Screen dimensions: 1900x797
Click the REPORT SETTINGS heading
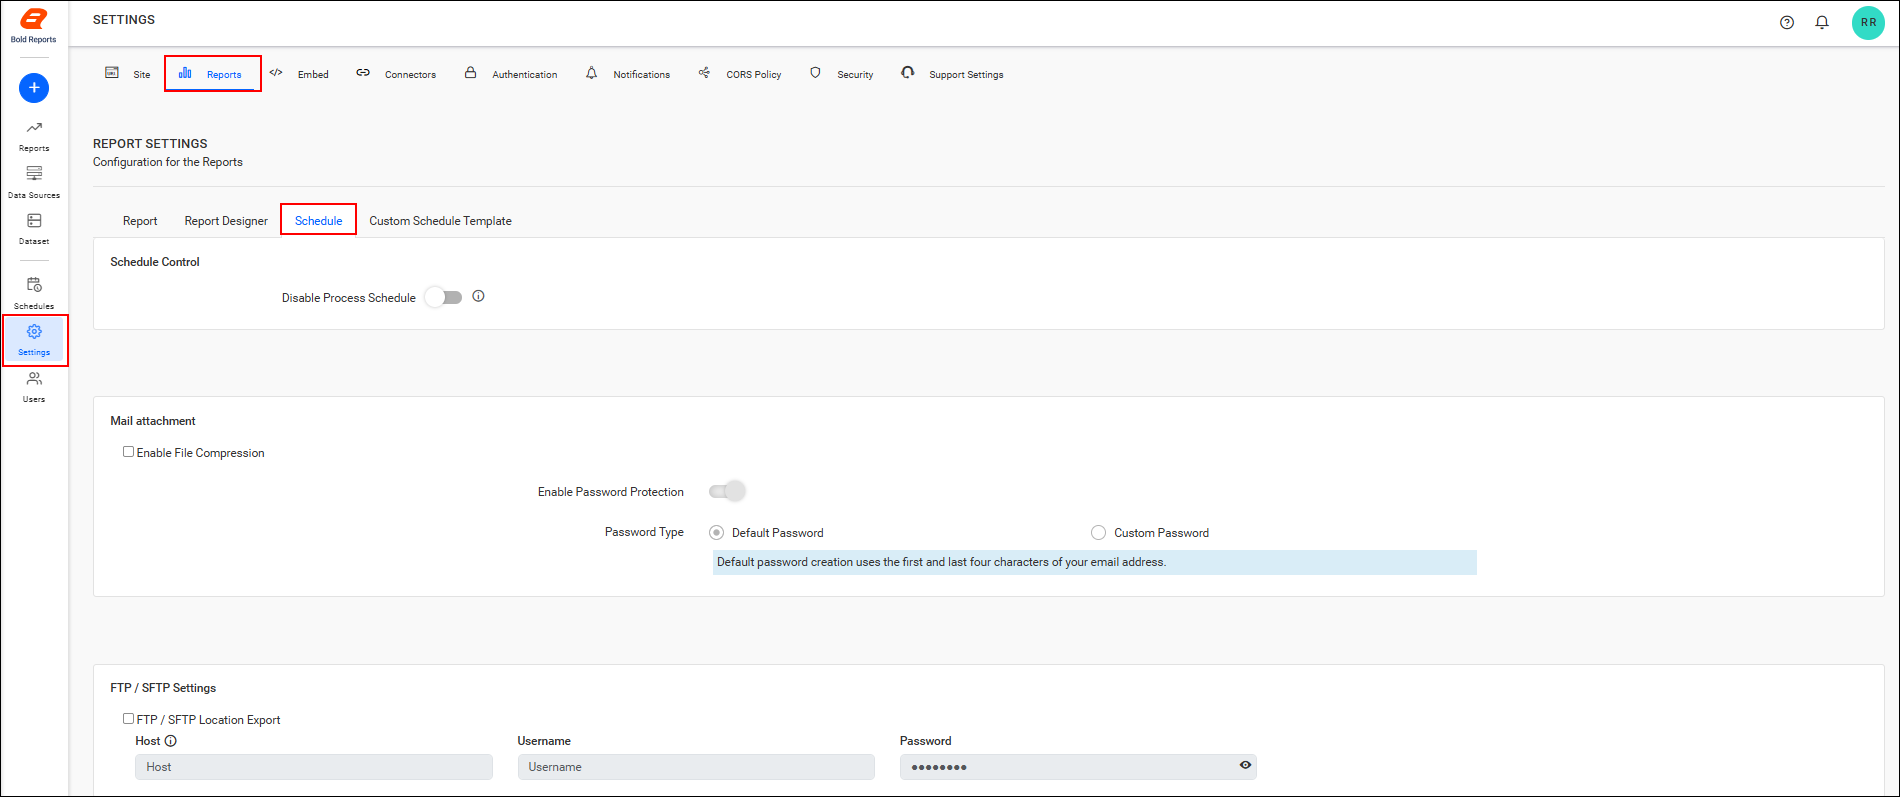pos(150,144)
